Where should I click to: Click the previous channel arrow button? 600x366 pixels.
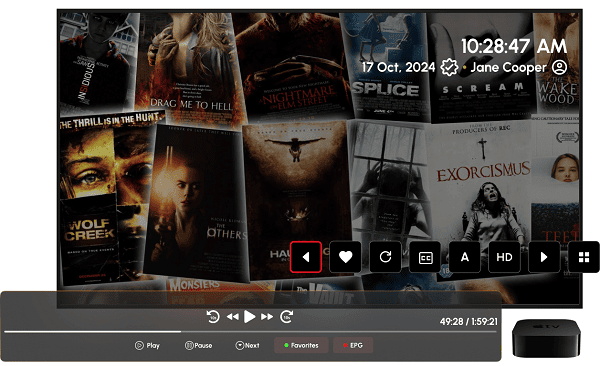coord(306,257)
